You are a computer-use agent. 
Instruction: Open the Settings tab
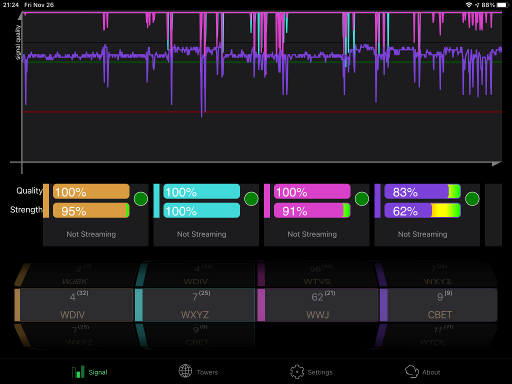click(311, 372)
